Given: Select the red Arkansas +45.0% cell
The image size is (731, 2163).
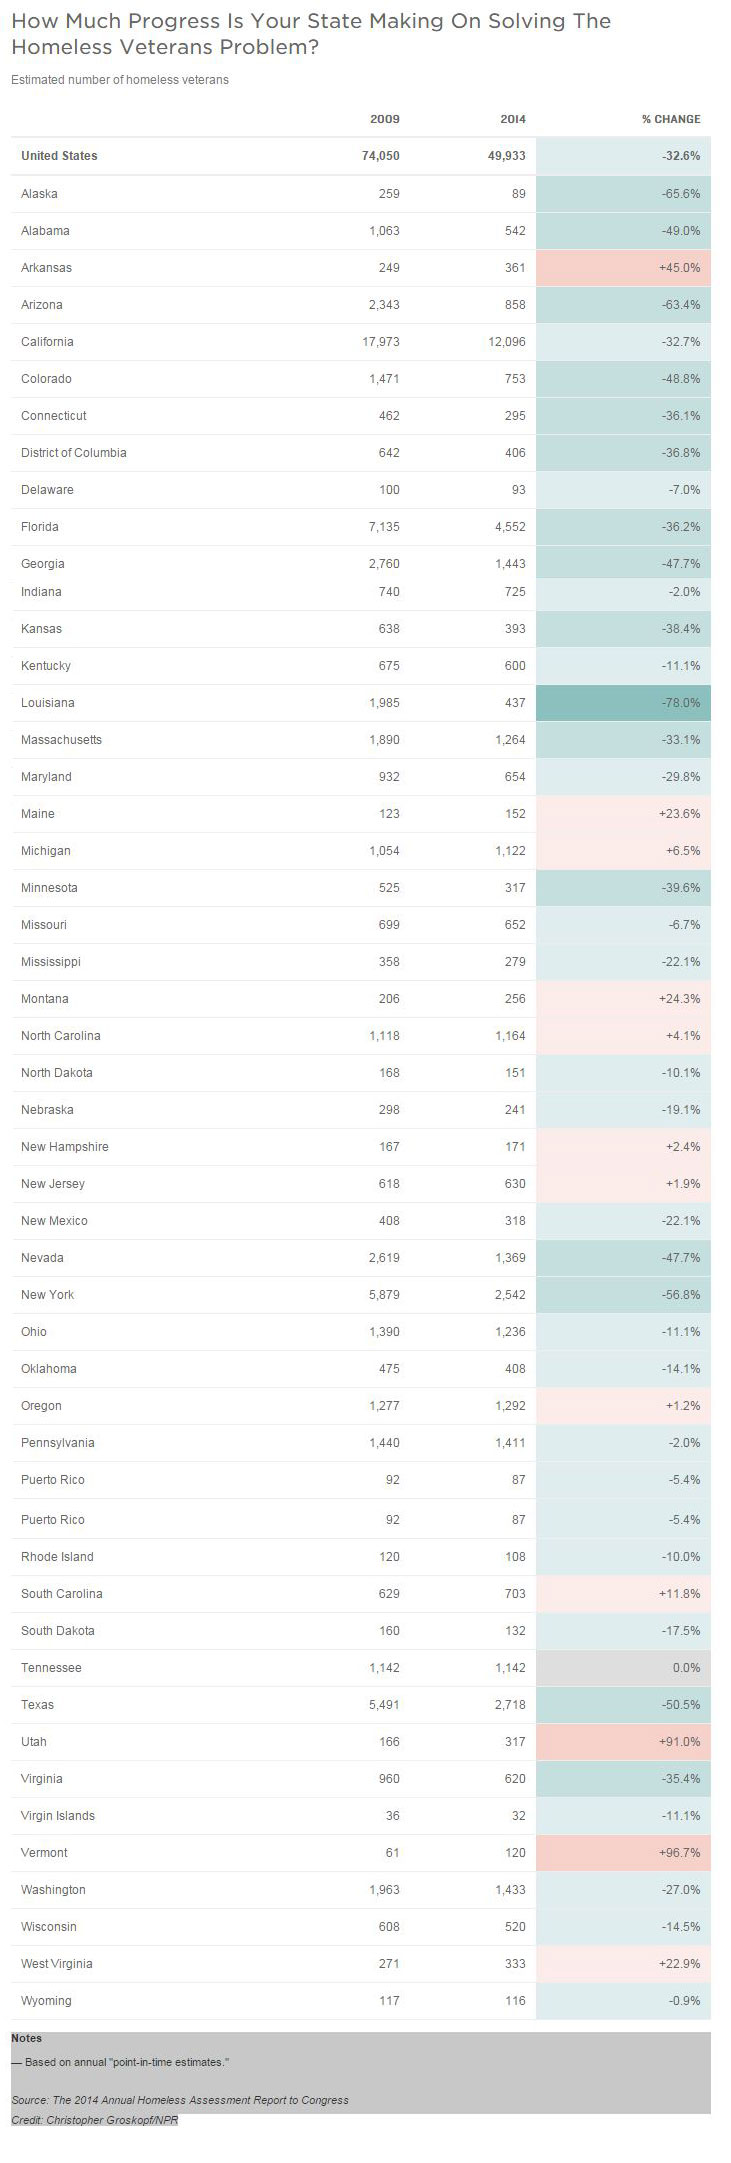Looking at the screenshot, I should (x=623, y=268).
